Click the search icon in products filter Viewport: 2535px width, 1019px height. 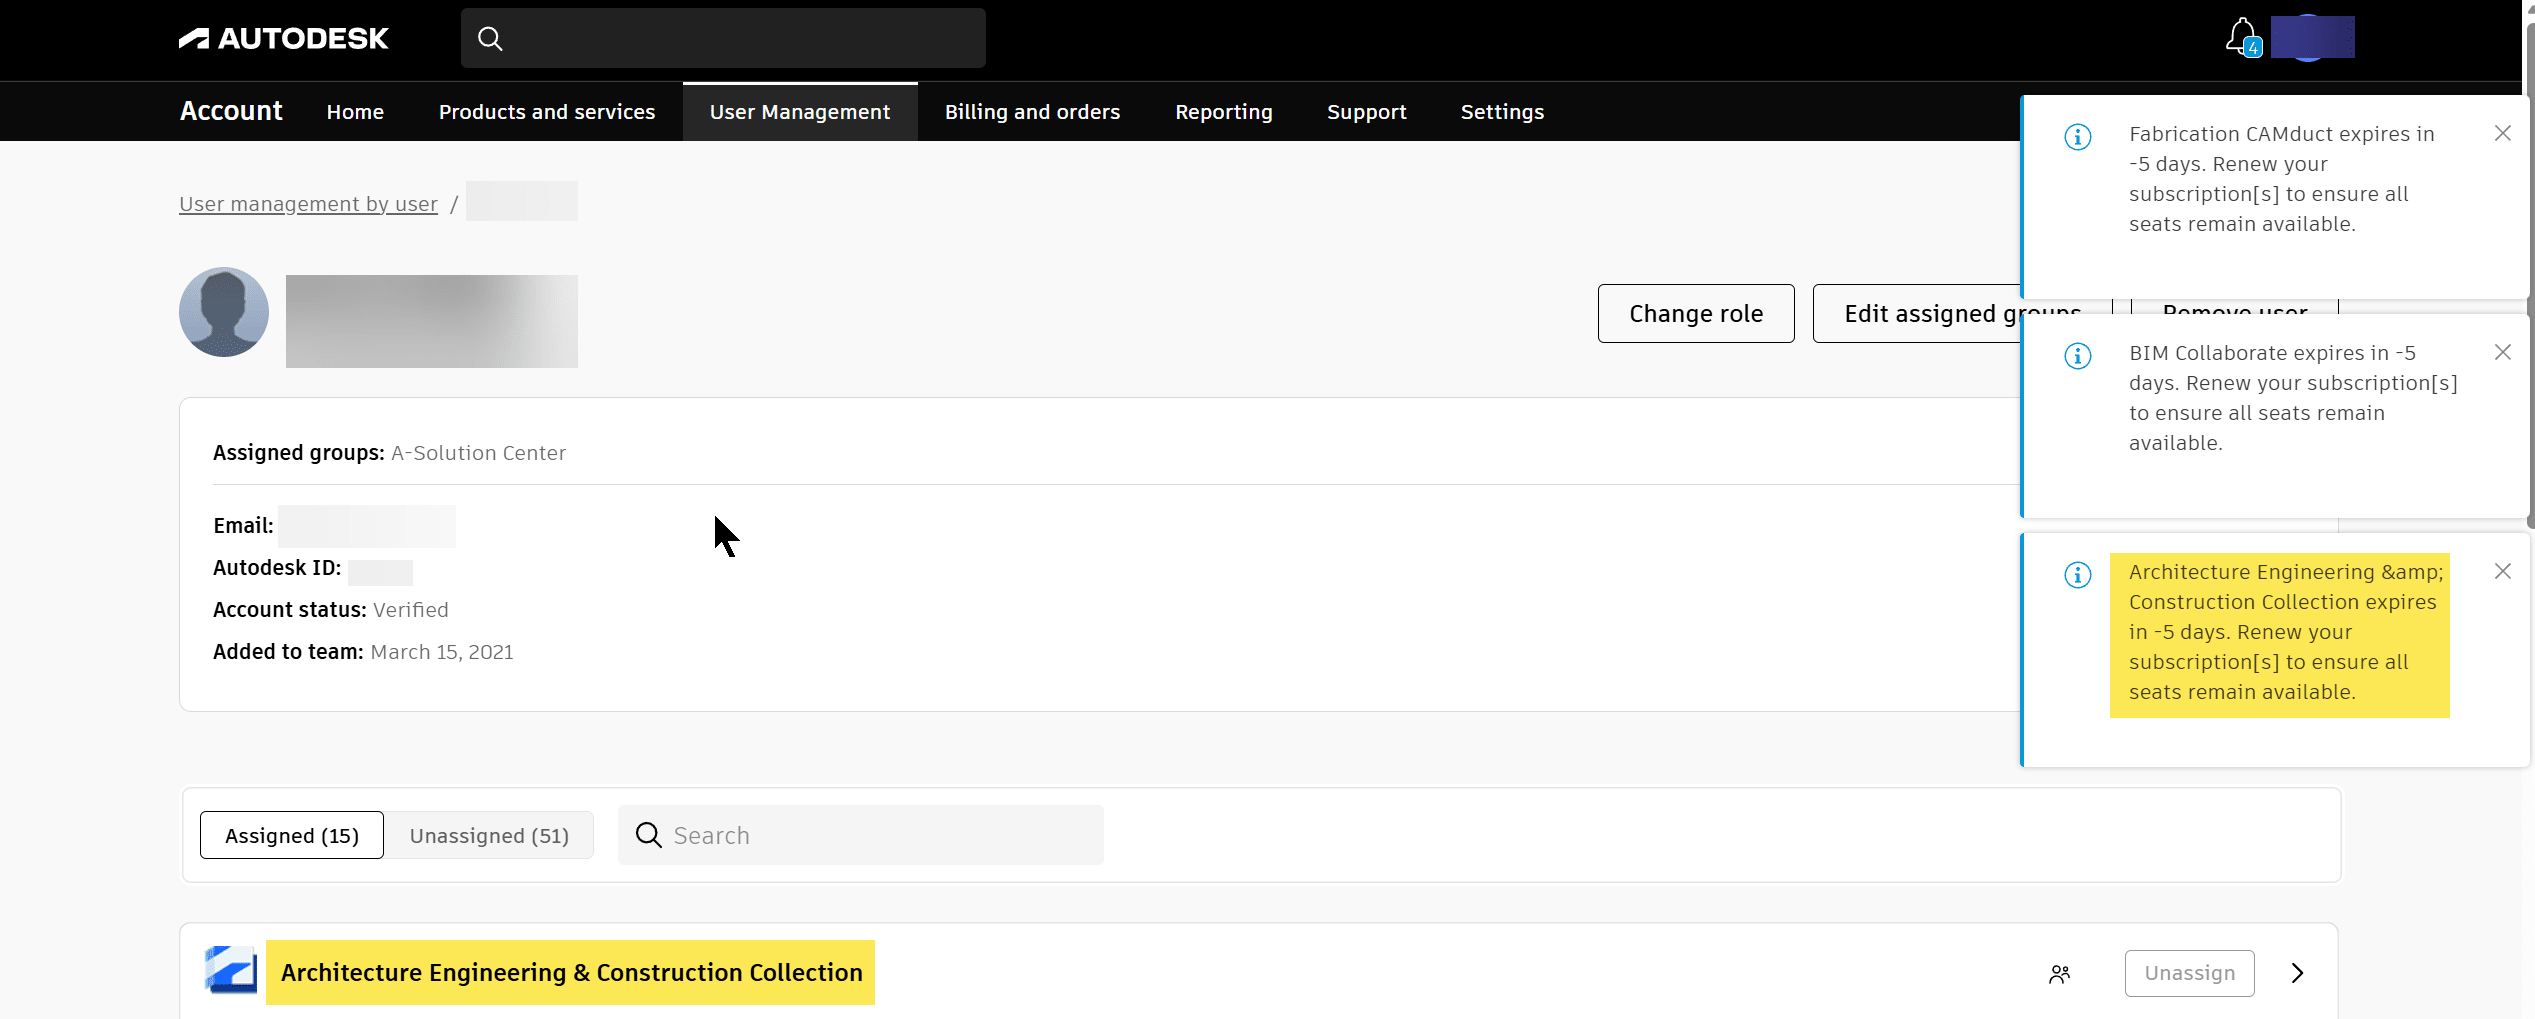[649, 835]
